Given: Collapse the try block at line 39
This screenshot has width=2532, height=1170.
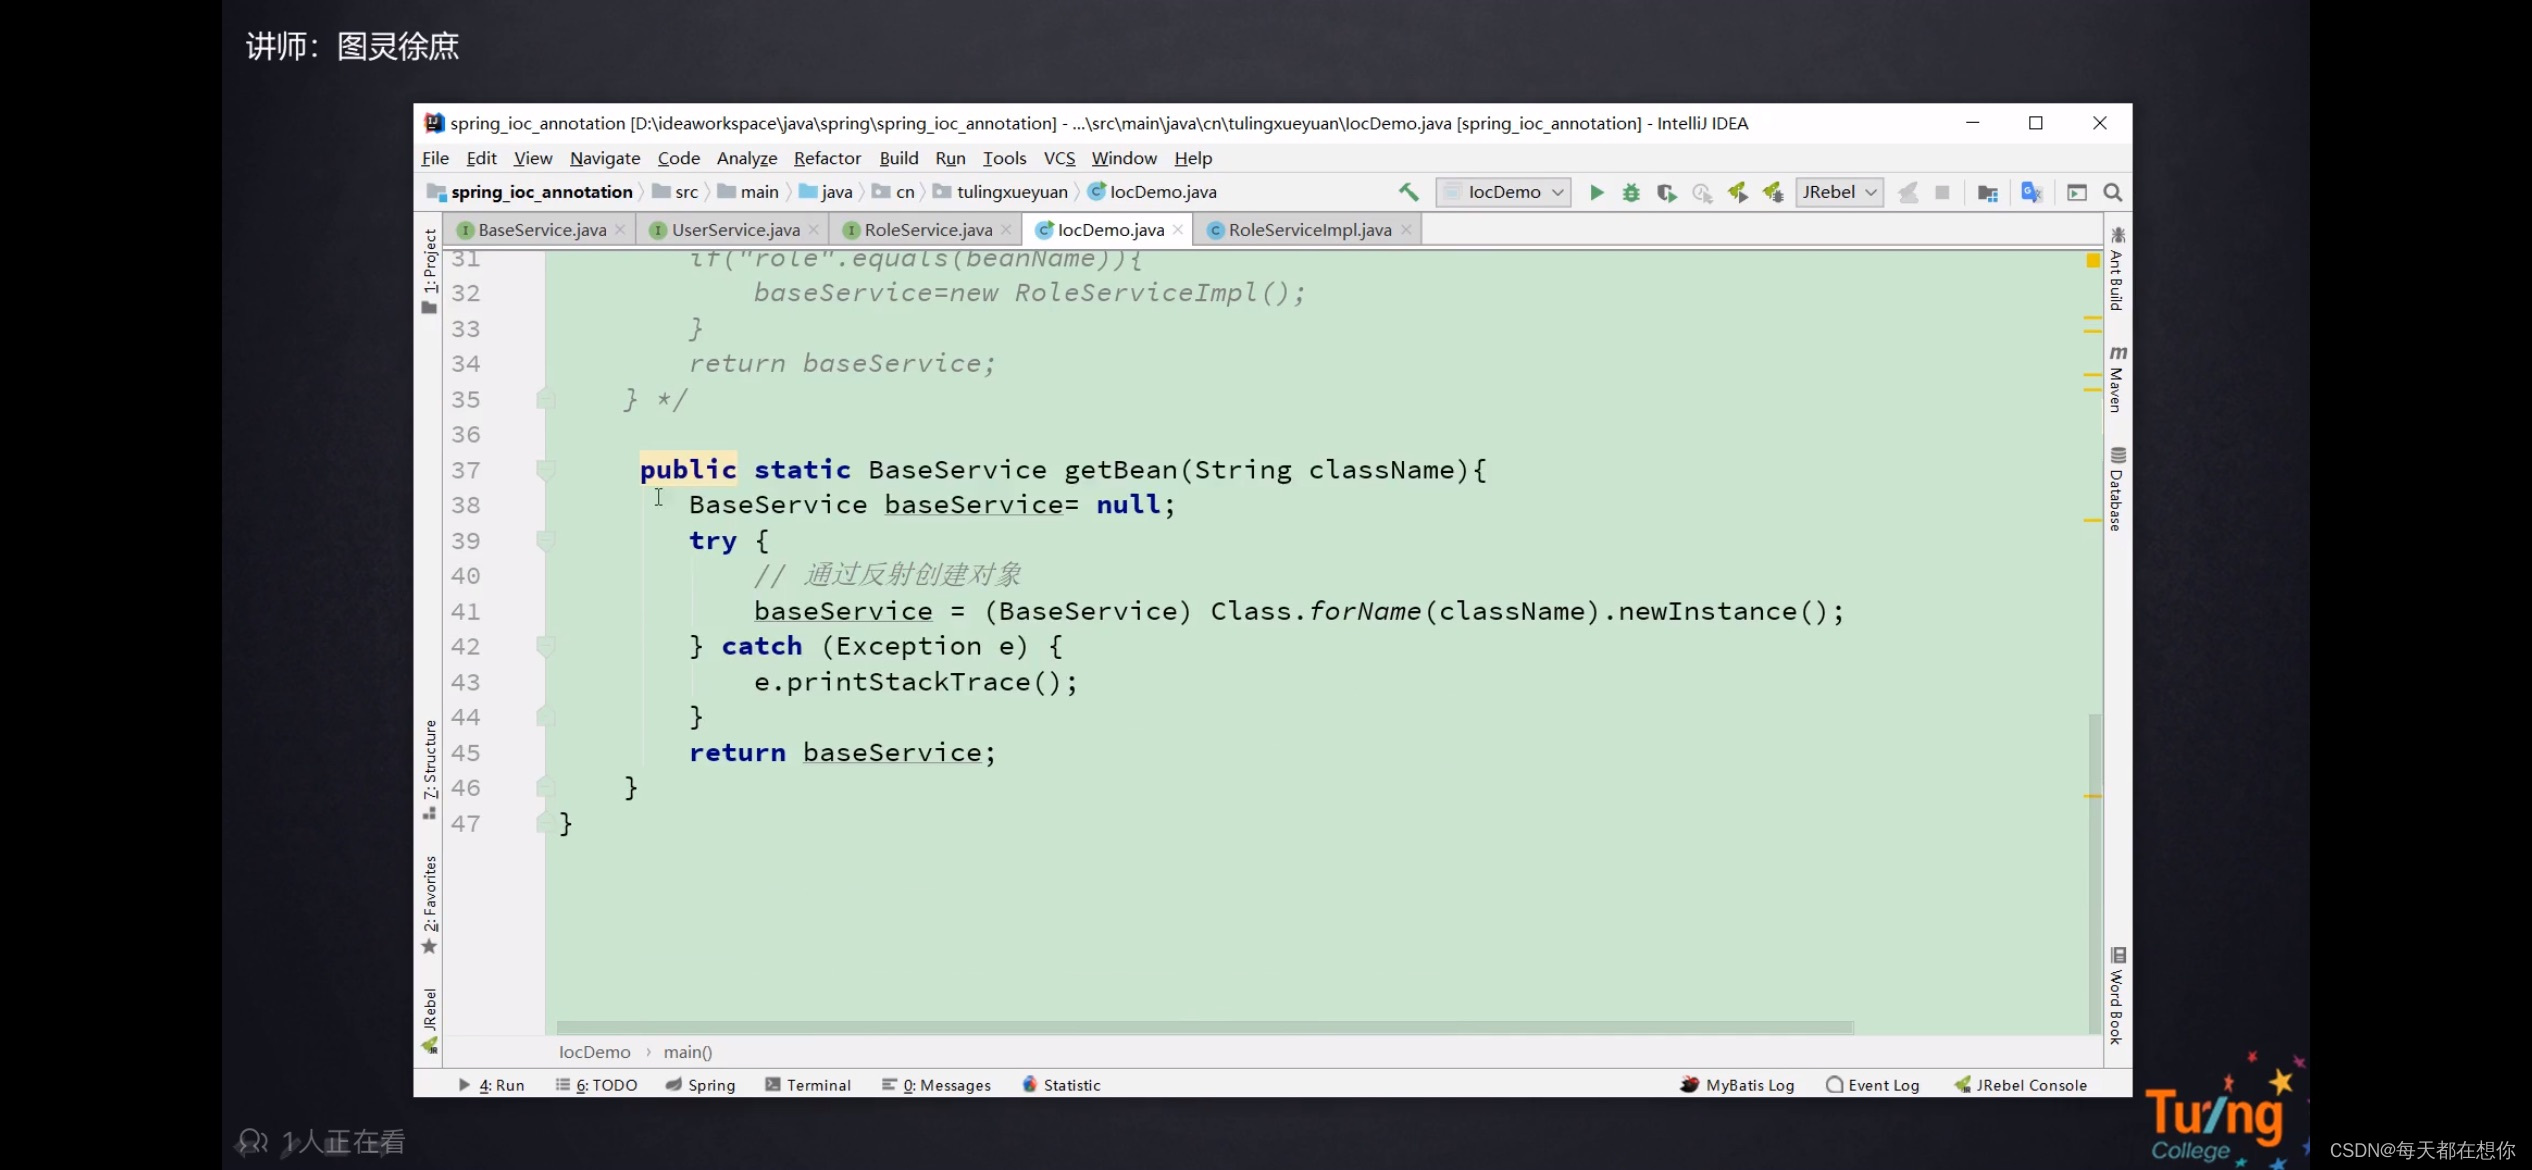Looking at the screenshot, I should click(546, 541).
